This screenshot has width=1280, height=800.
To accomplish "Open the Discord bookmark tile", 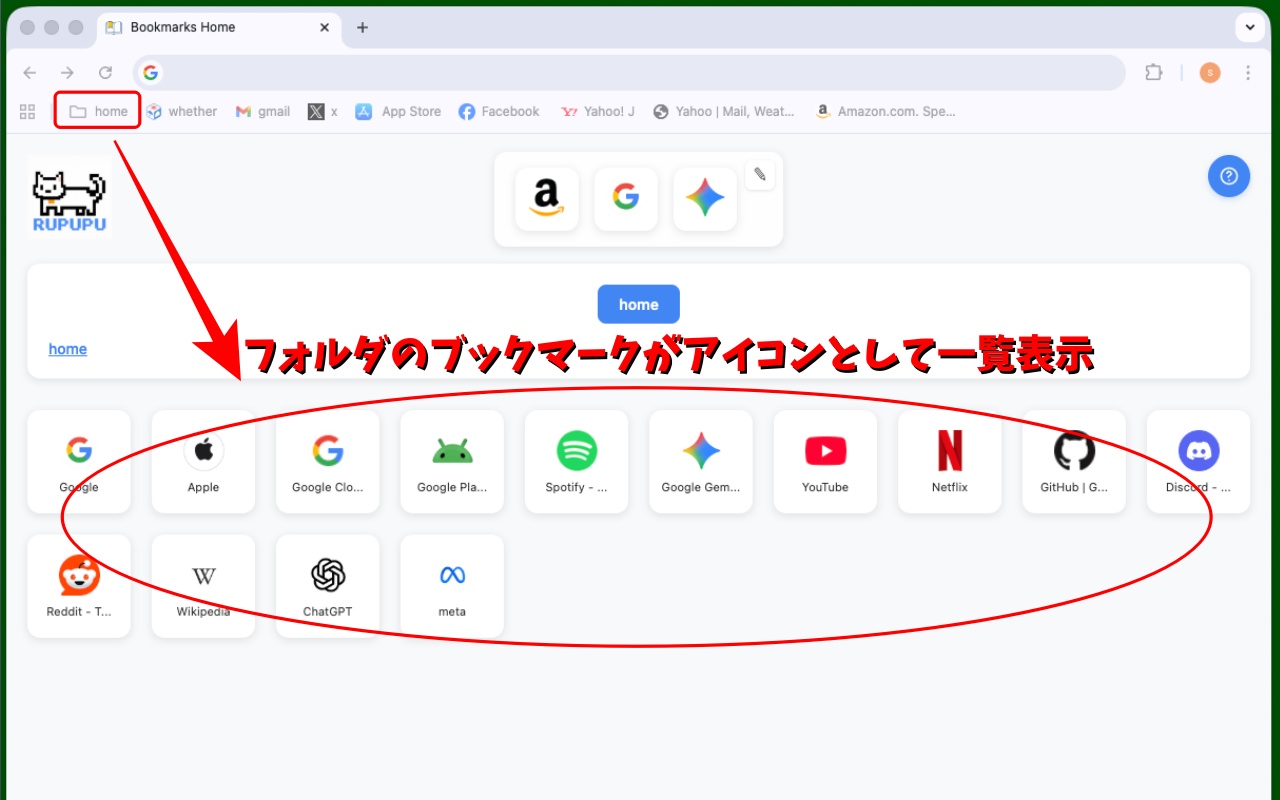I will pos(1198,462).
